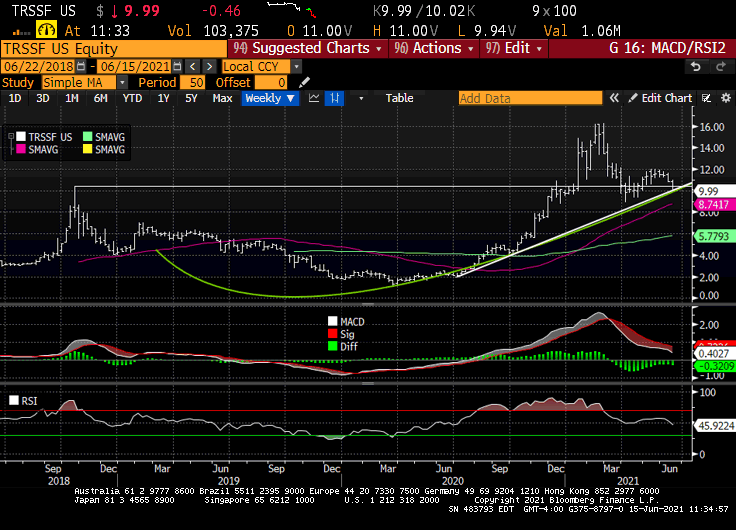Click the 9.99 last price label on axis
This screenshot has height=530, width=736.
pyautogui.click(x=714, y=191)
